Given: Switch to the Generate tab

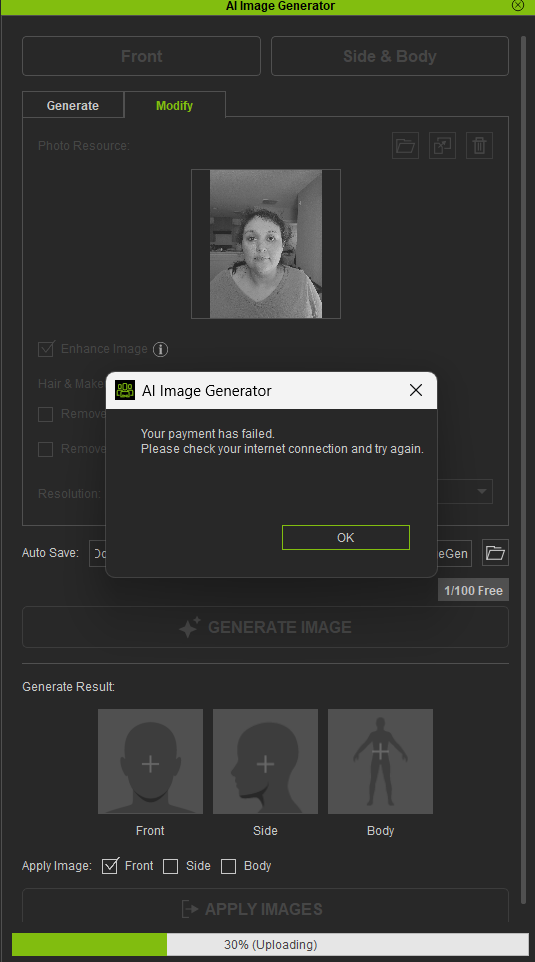Looking at the screenshot, I should 73,106.
